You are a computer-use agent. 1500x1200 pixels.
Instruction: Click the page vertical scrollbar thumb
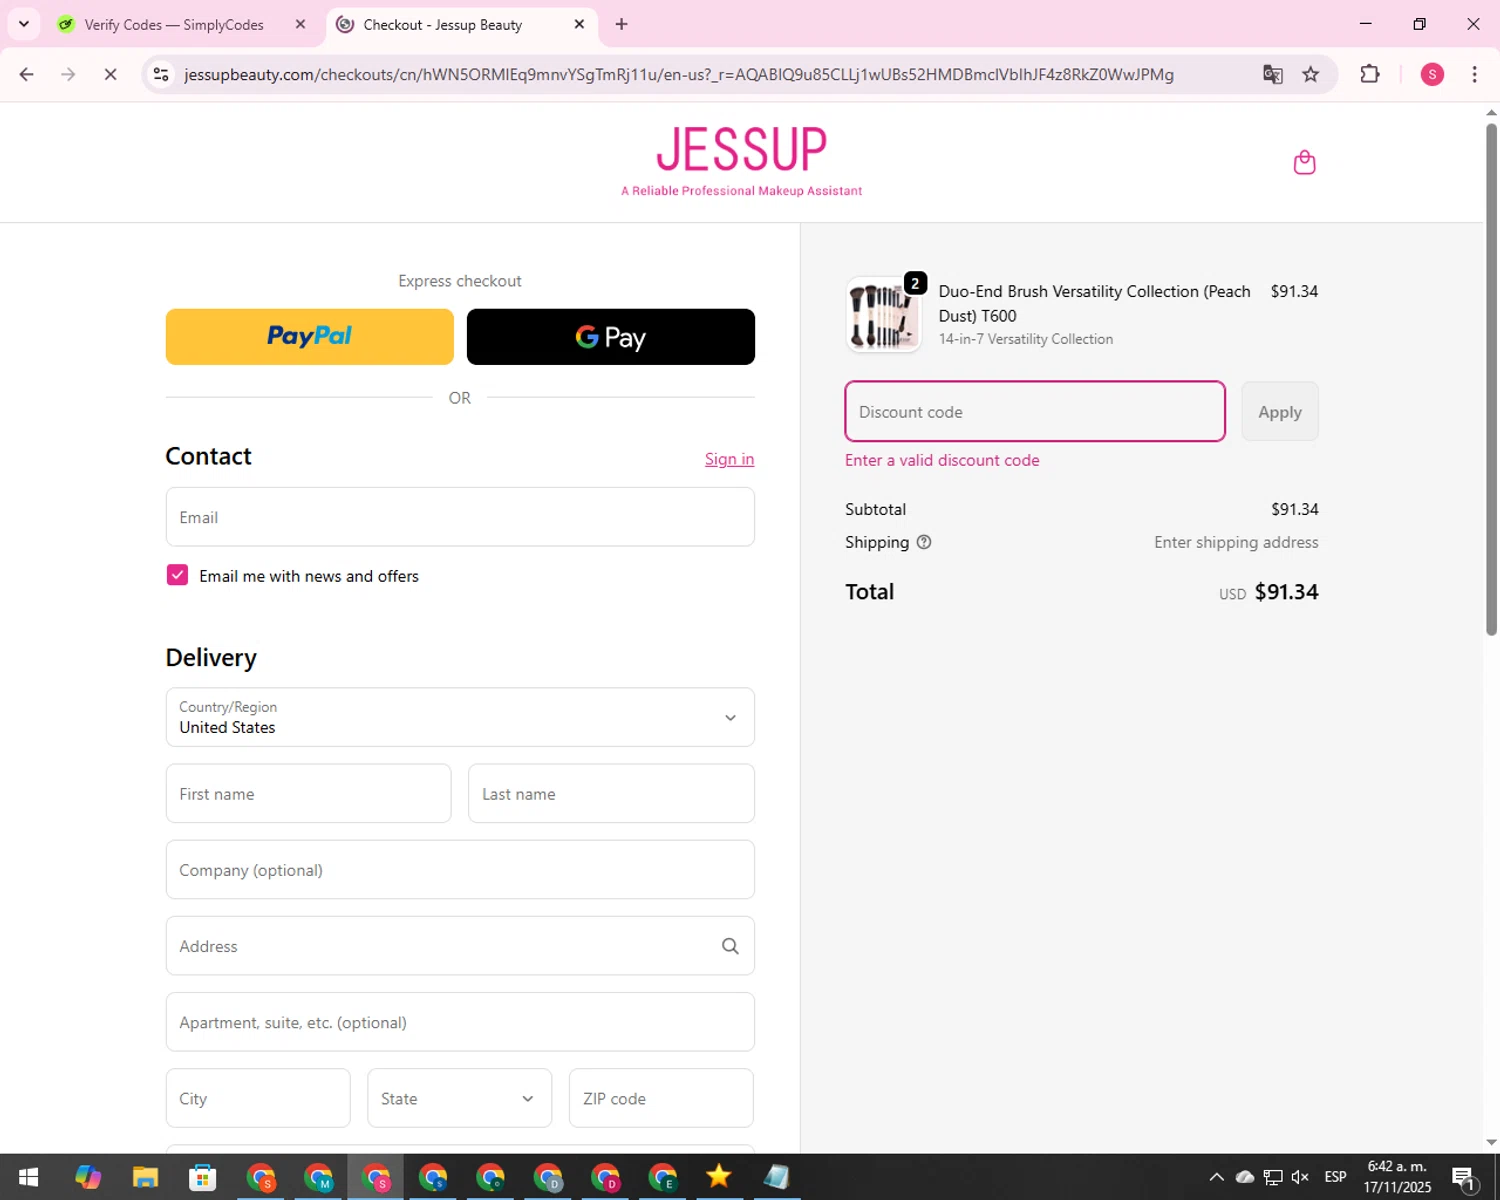(1491, 378)
